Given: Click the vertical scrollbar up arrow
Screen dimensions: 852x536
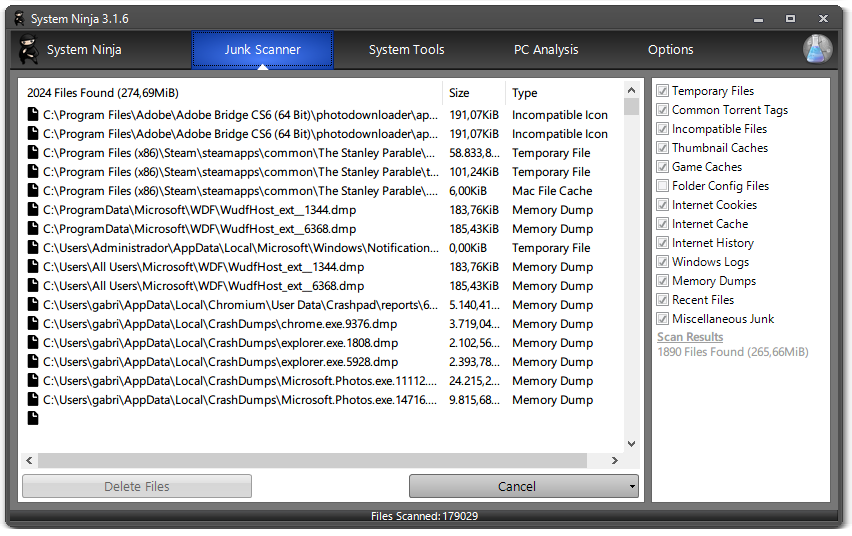Looking at the screenshot, I should point(631,90).
